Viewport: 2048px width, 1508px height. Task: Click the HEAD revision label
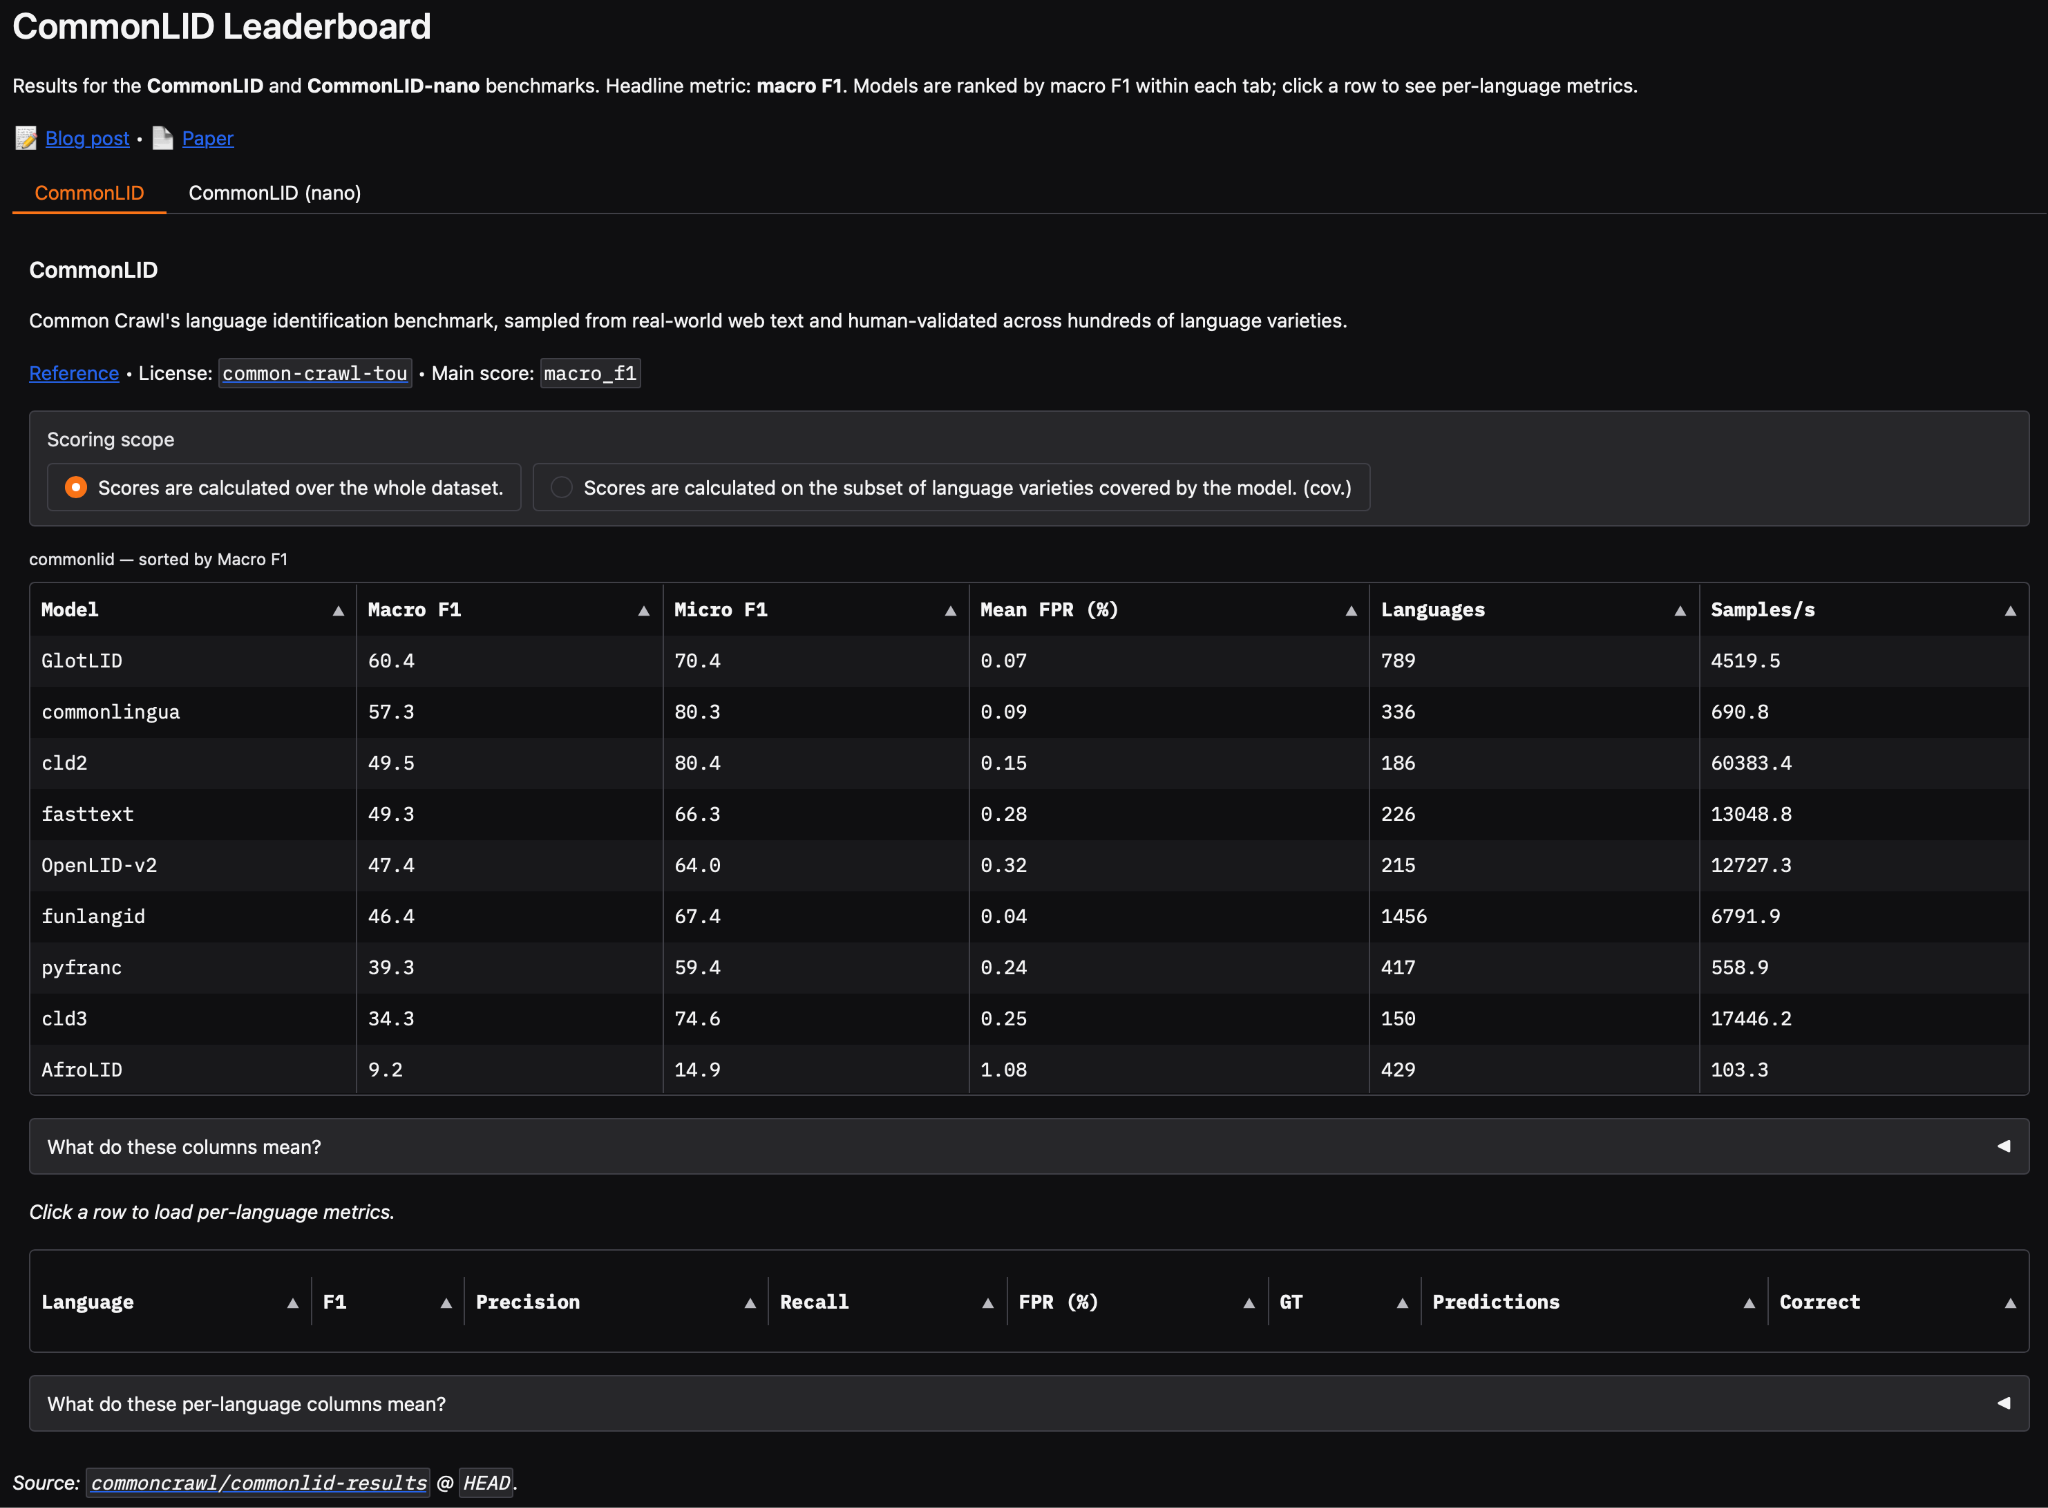click(x=487, y=1483)
